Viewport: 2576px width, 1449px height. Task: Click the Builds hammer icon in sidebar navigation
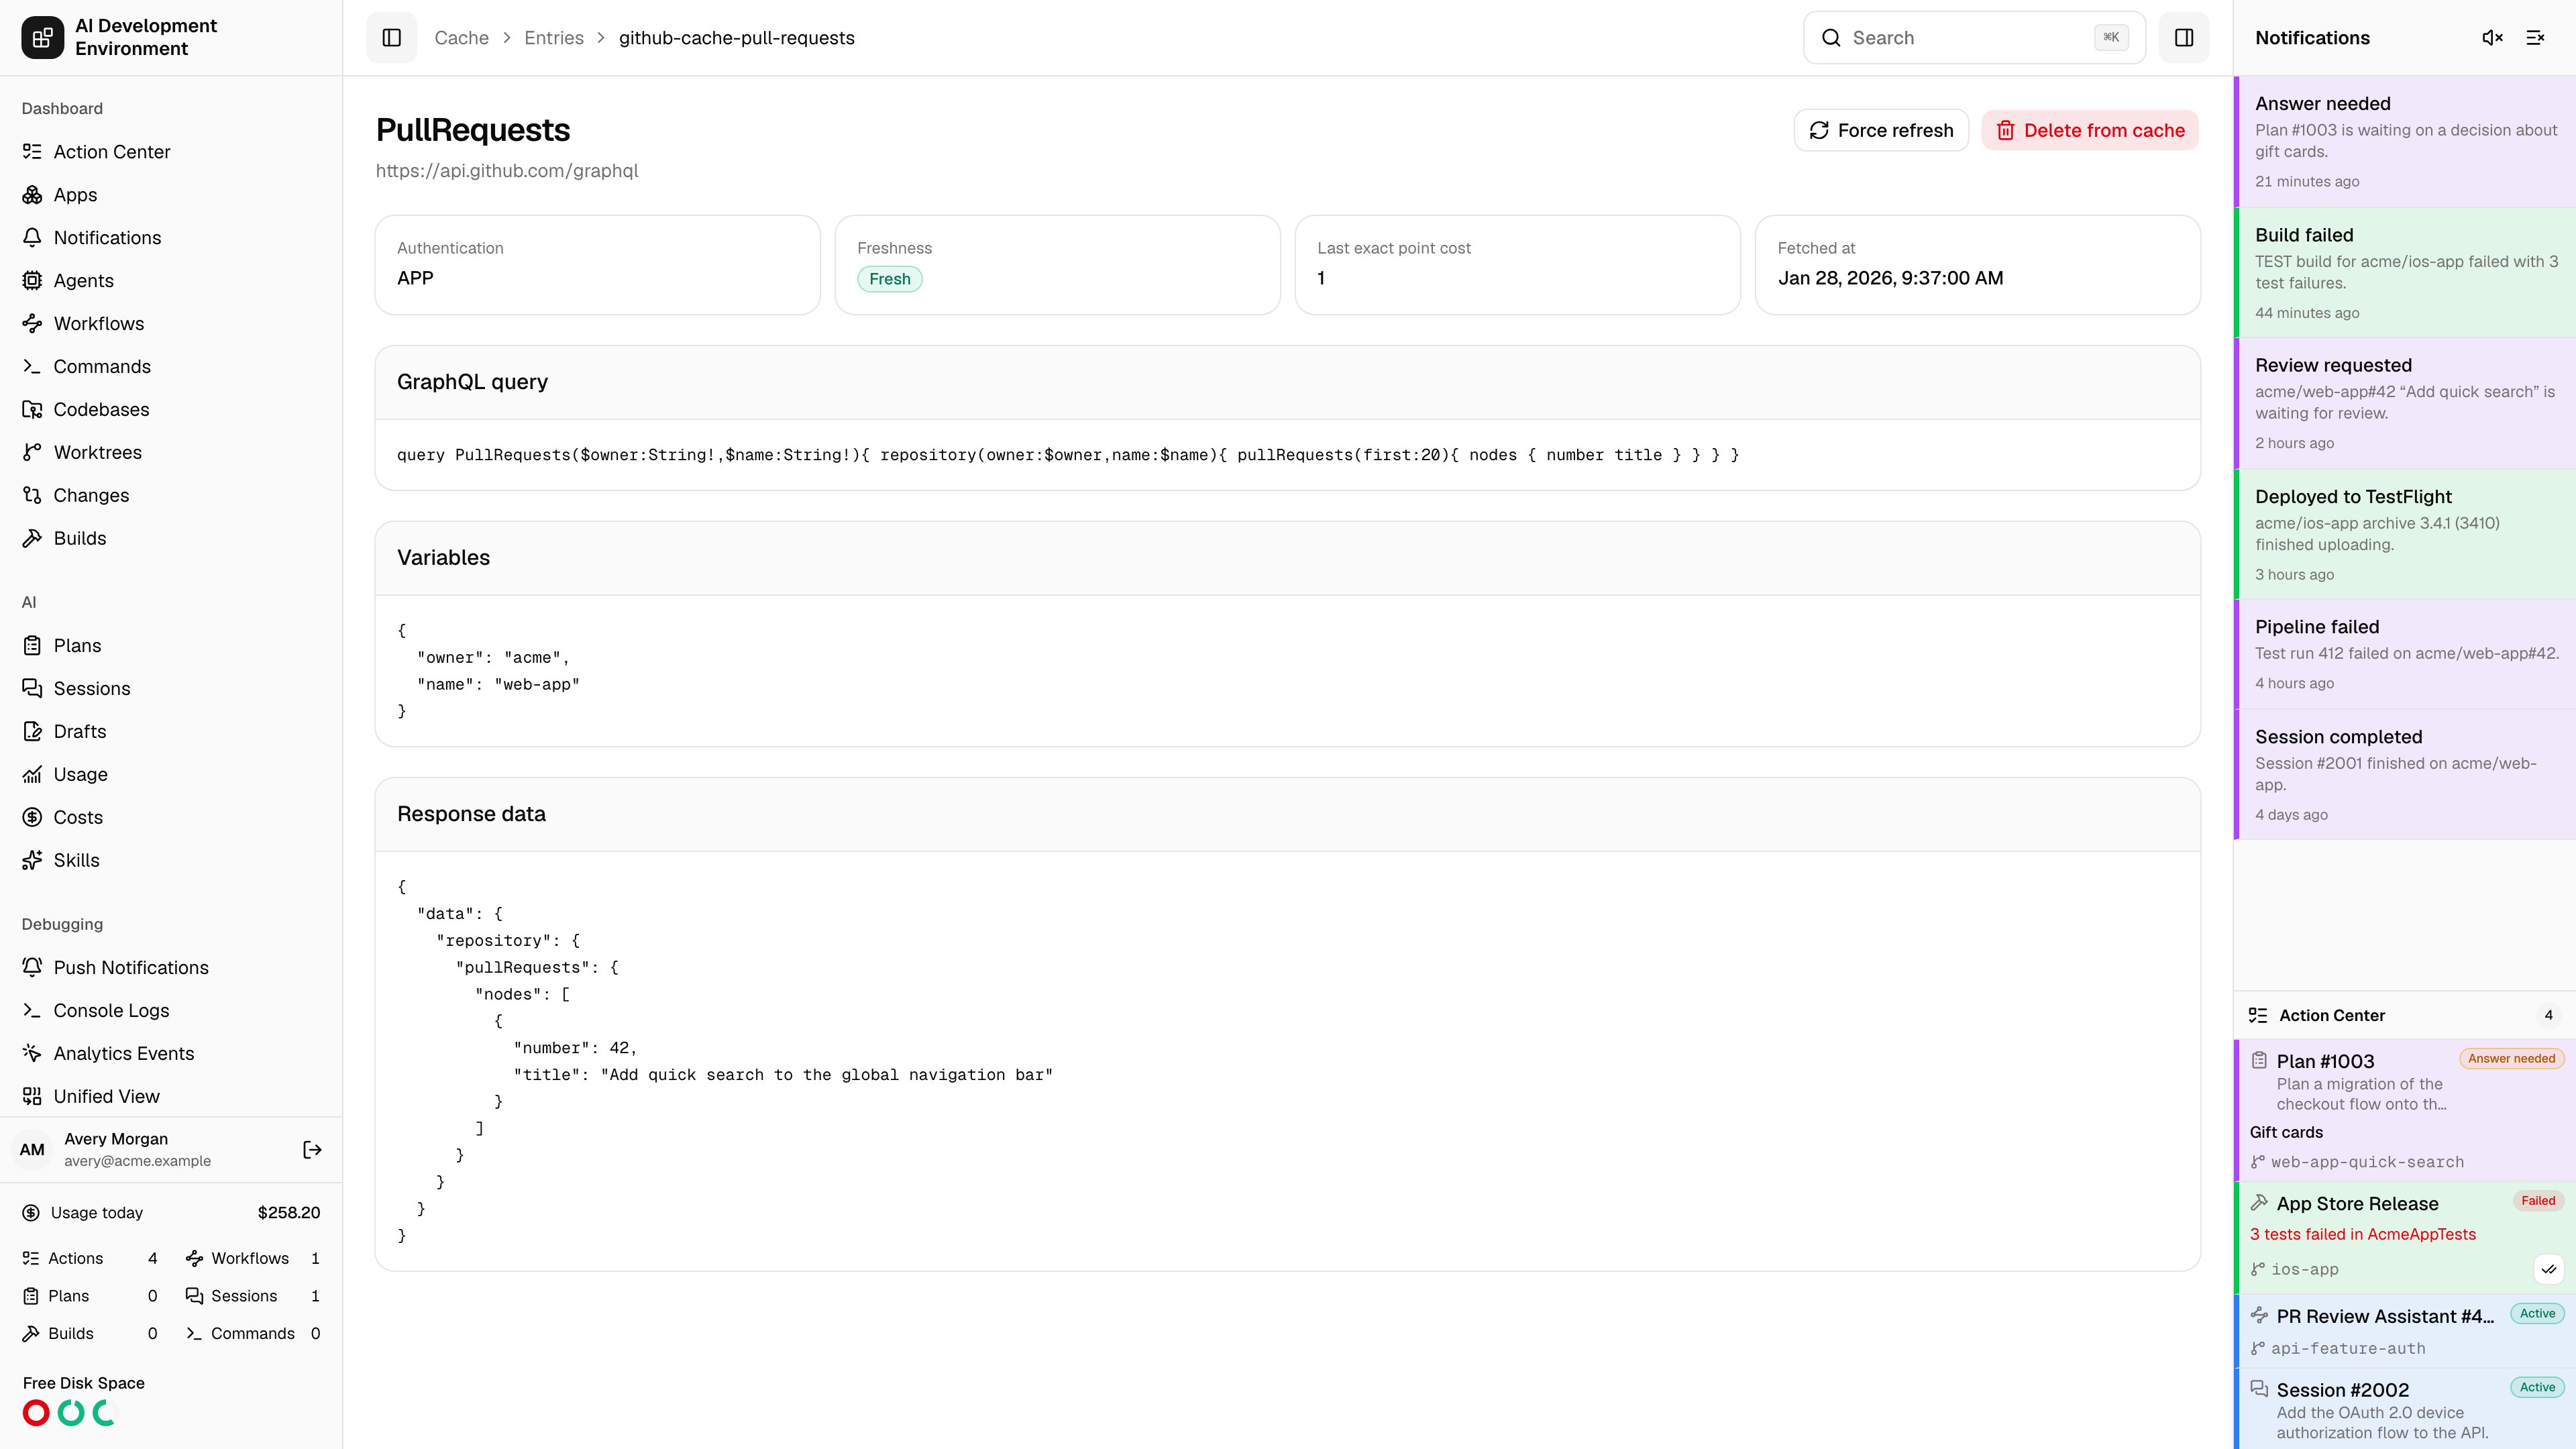32,539
